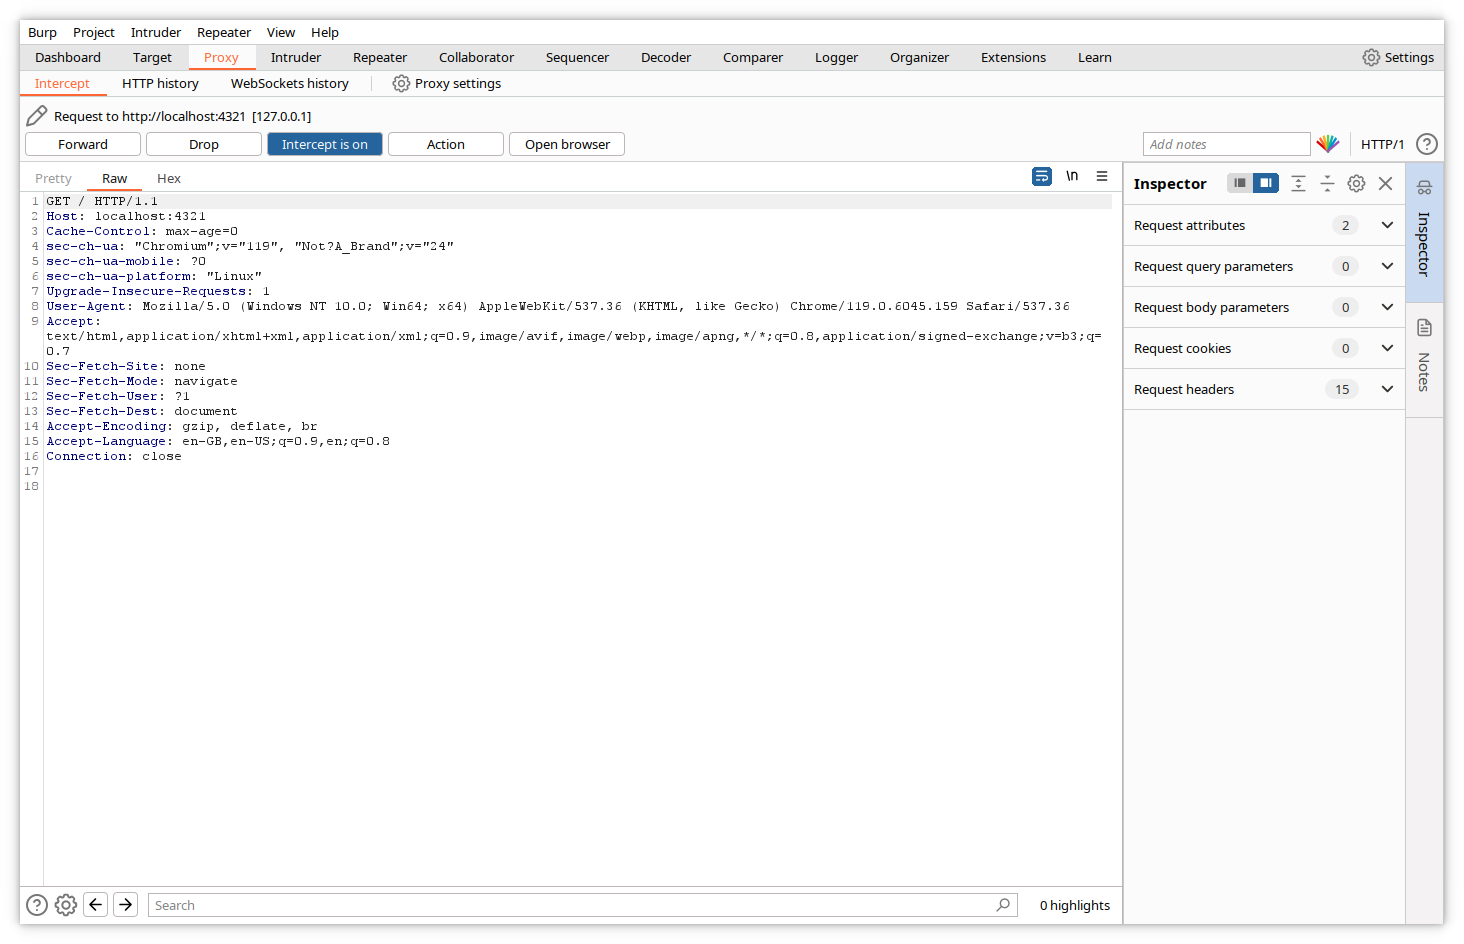Expand all Inspector sections icon
Screen dimensions: 1464x944
1298,184
